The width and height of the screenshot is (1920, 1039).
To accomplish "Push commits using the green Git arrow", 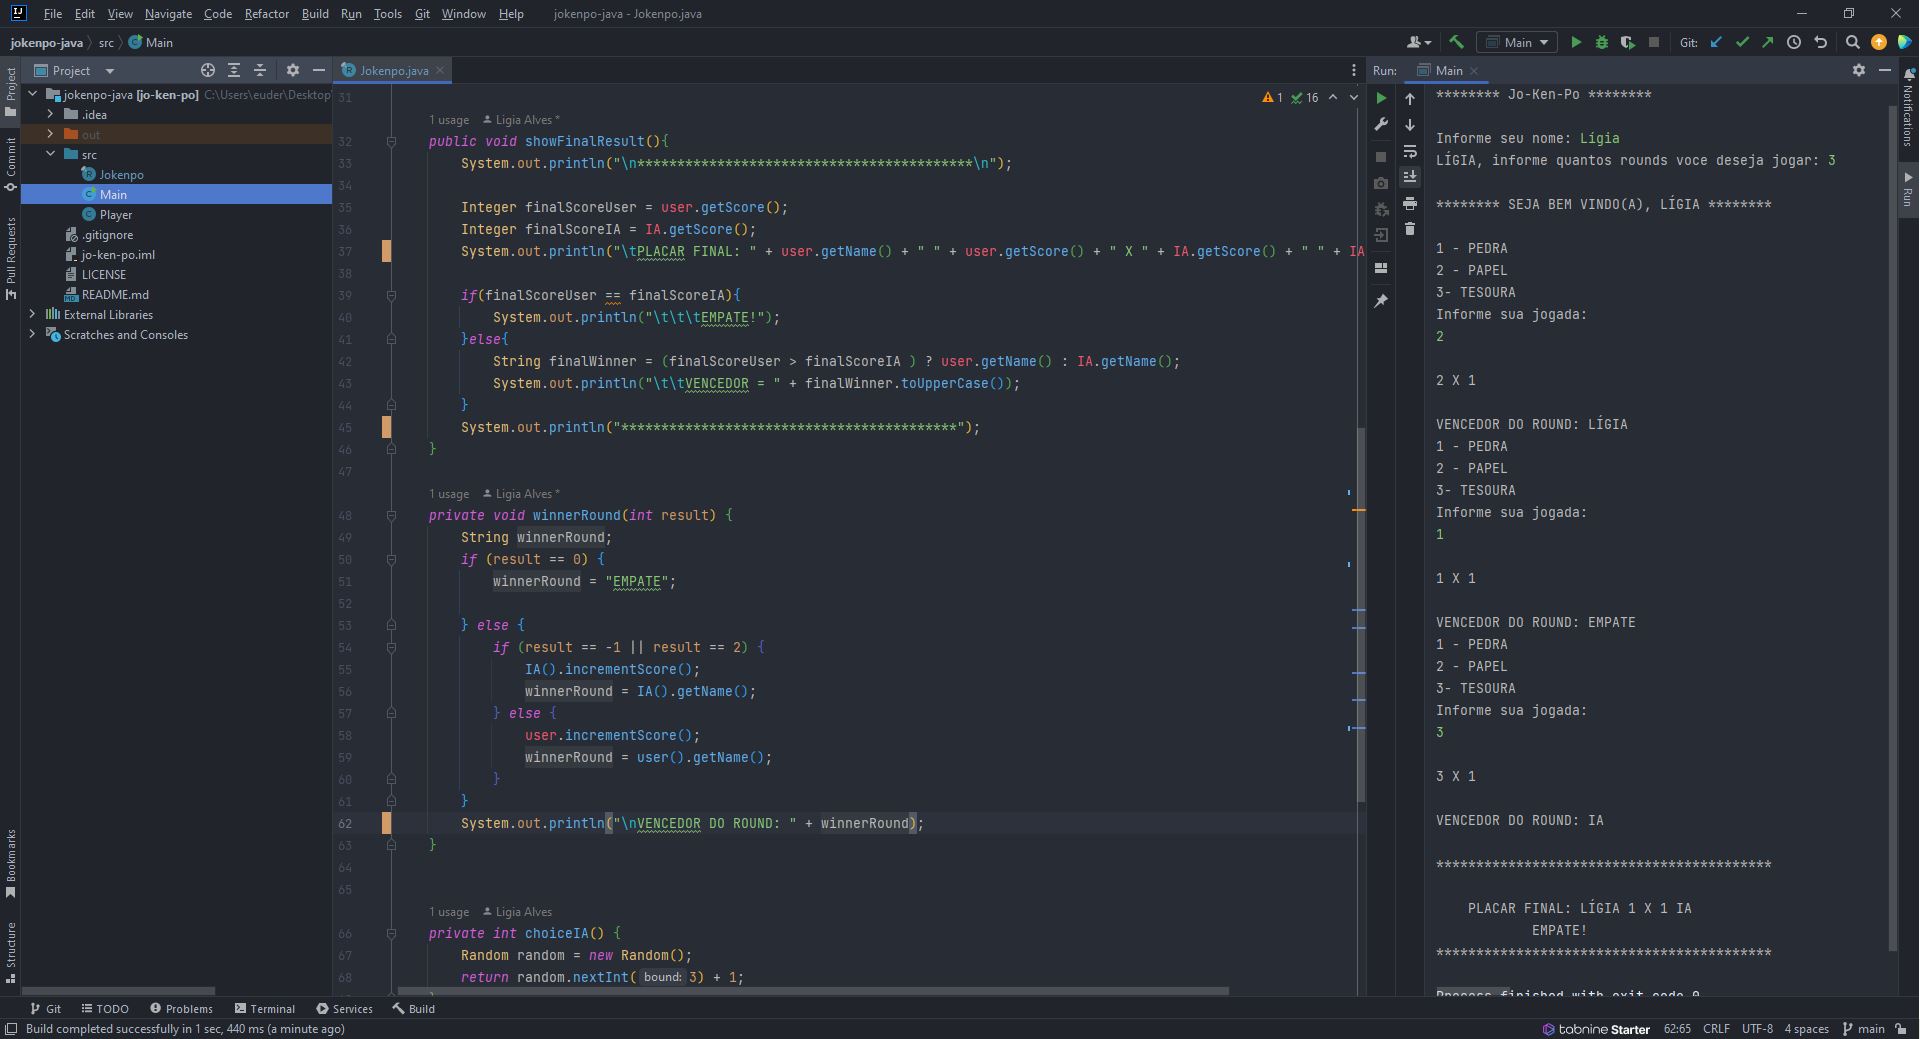I will click(x=1768, y=42).
